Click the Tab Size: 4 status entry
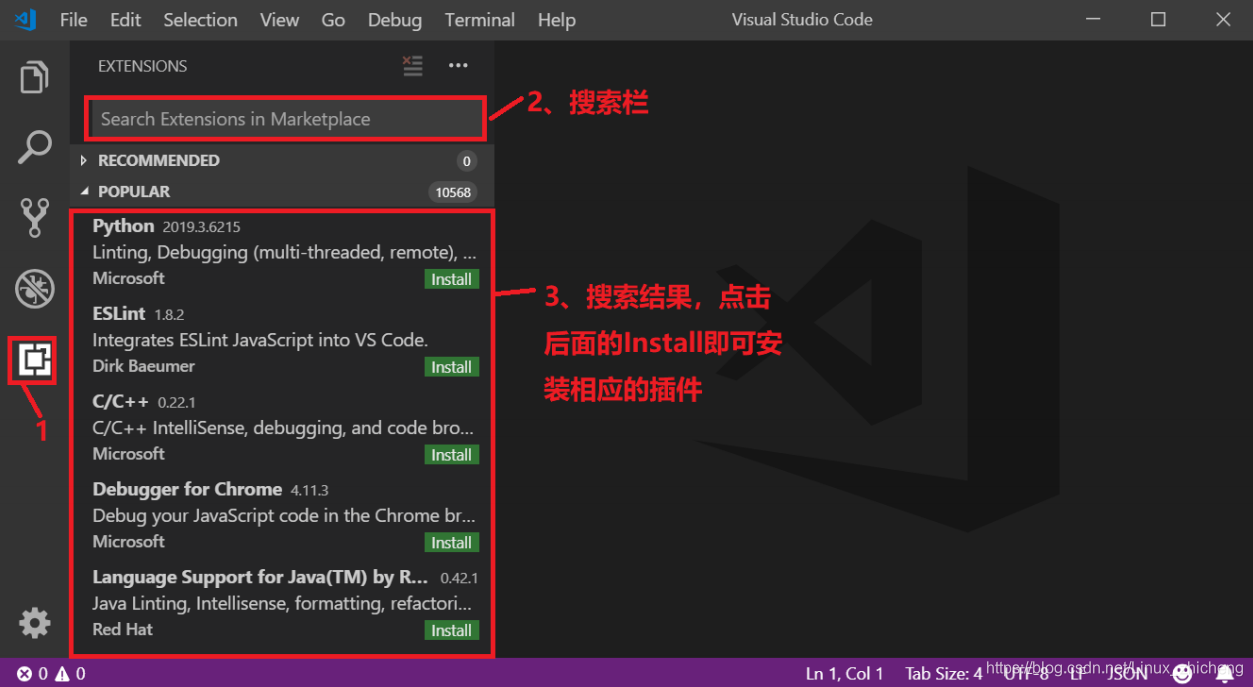 (944, 674)
